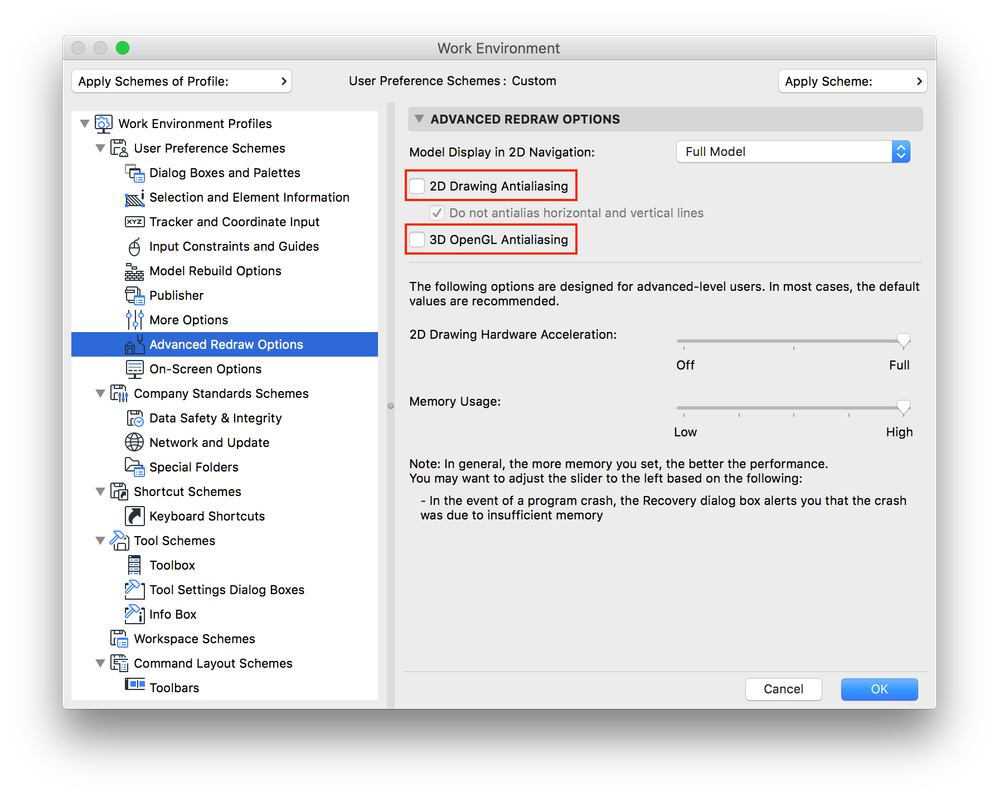999x798 pixels.
Task: Click the Tracker and Coordinate Input icon
Action: tap(134, 222)
